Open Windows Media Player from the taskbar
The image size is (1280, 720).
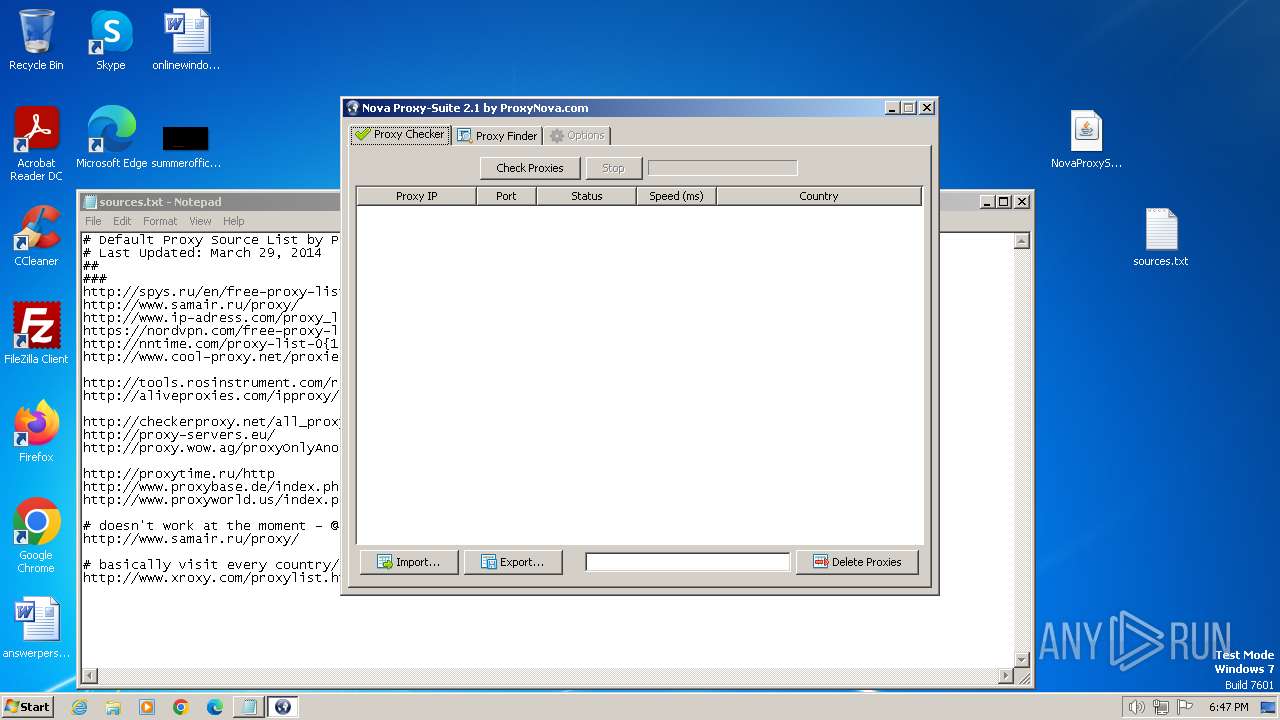coord(147,707)
